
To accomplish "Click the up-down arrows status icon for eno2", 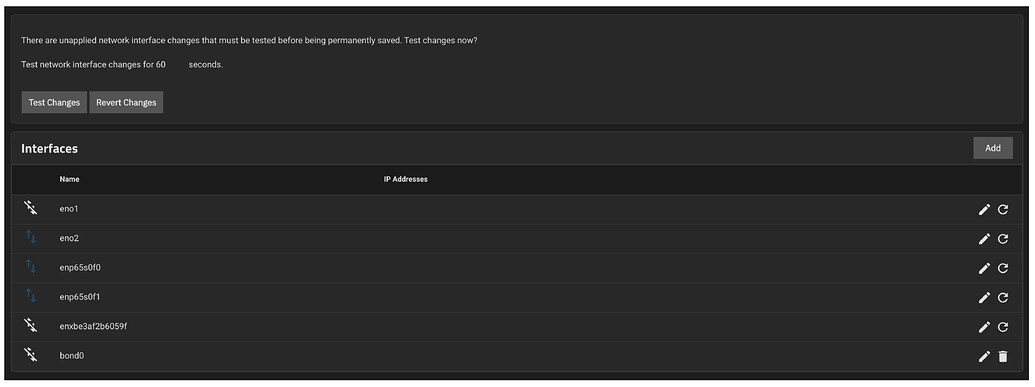I will (x=31, y=236).
